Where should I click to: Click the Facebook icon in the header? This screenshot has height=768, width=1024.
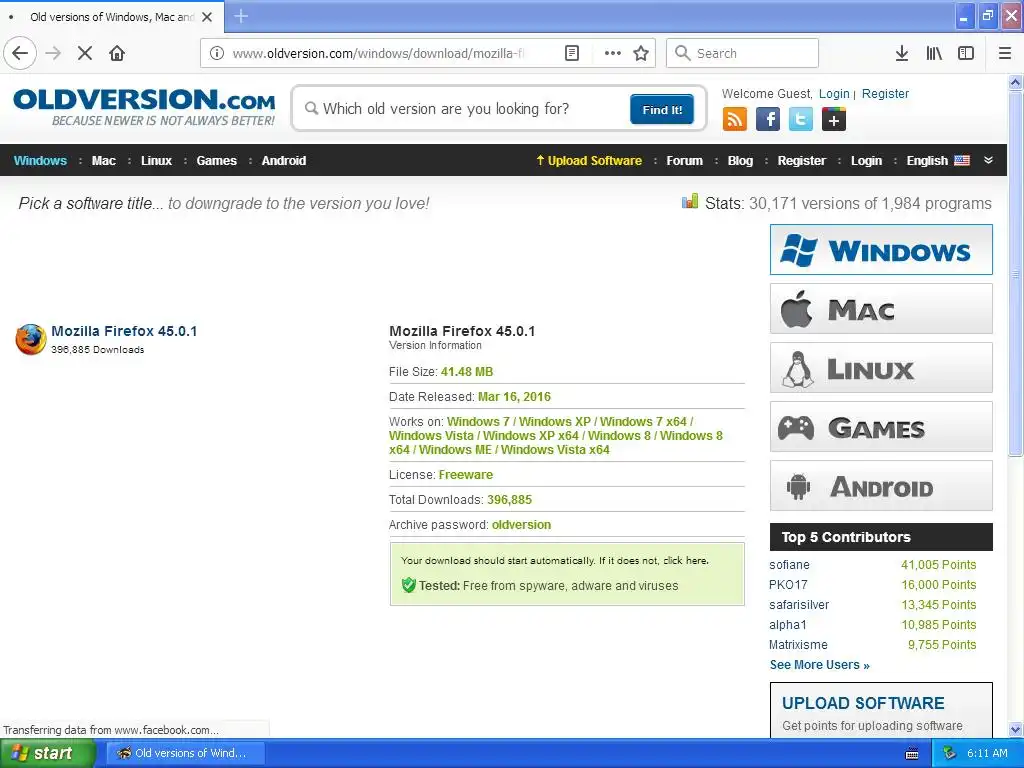pos(768,120)
